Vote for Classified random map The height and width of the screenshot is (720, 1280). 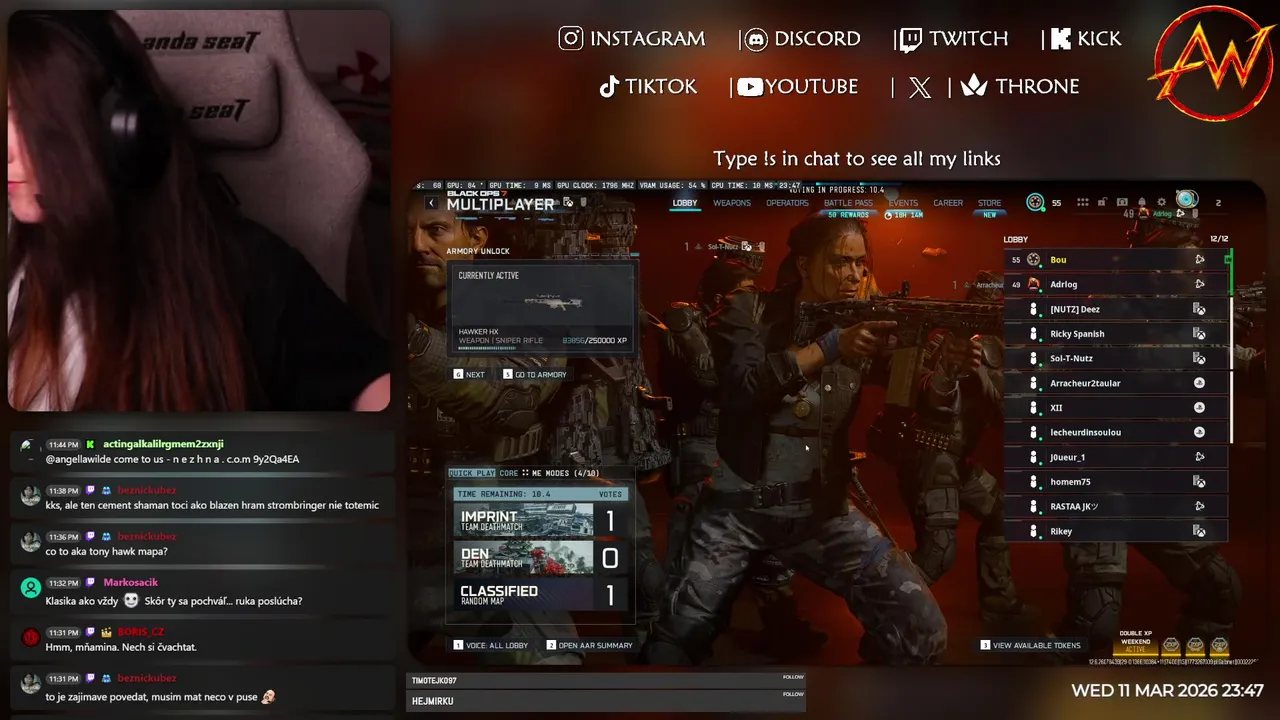point(541,595)
